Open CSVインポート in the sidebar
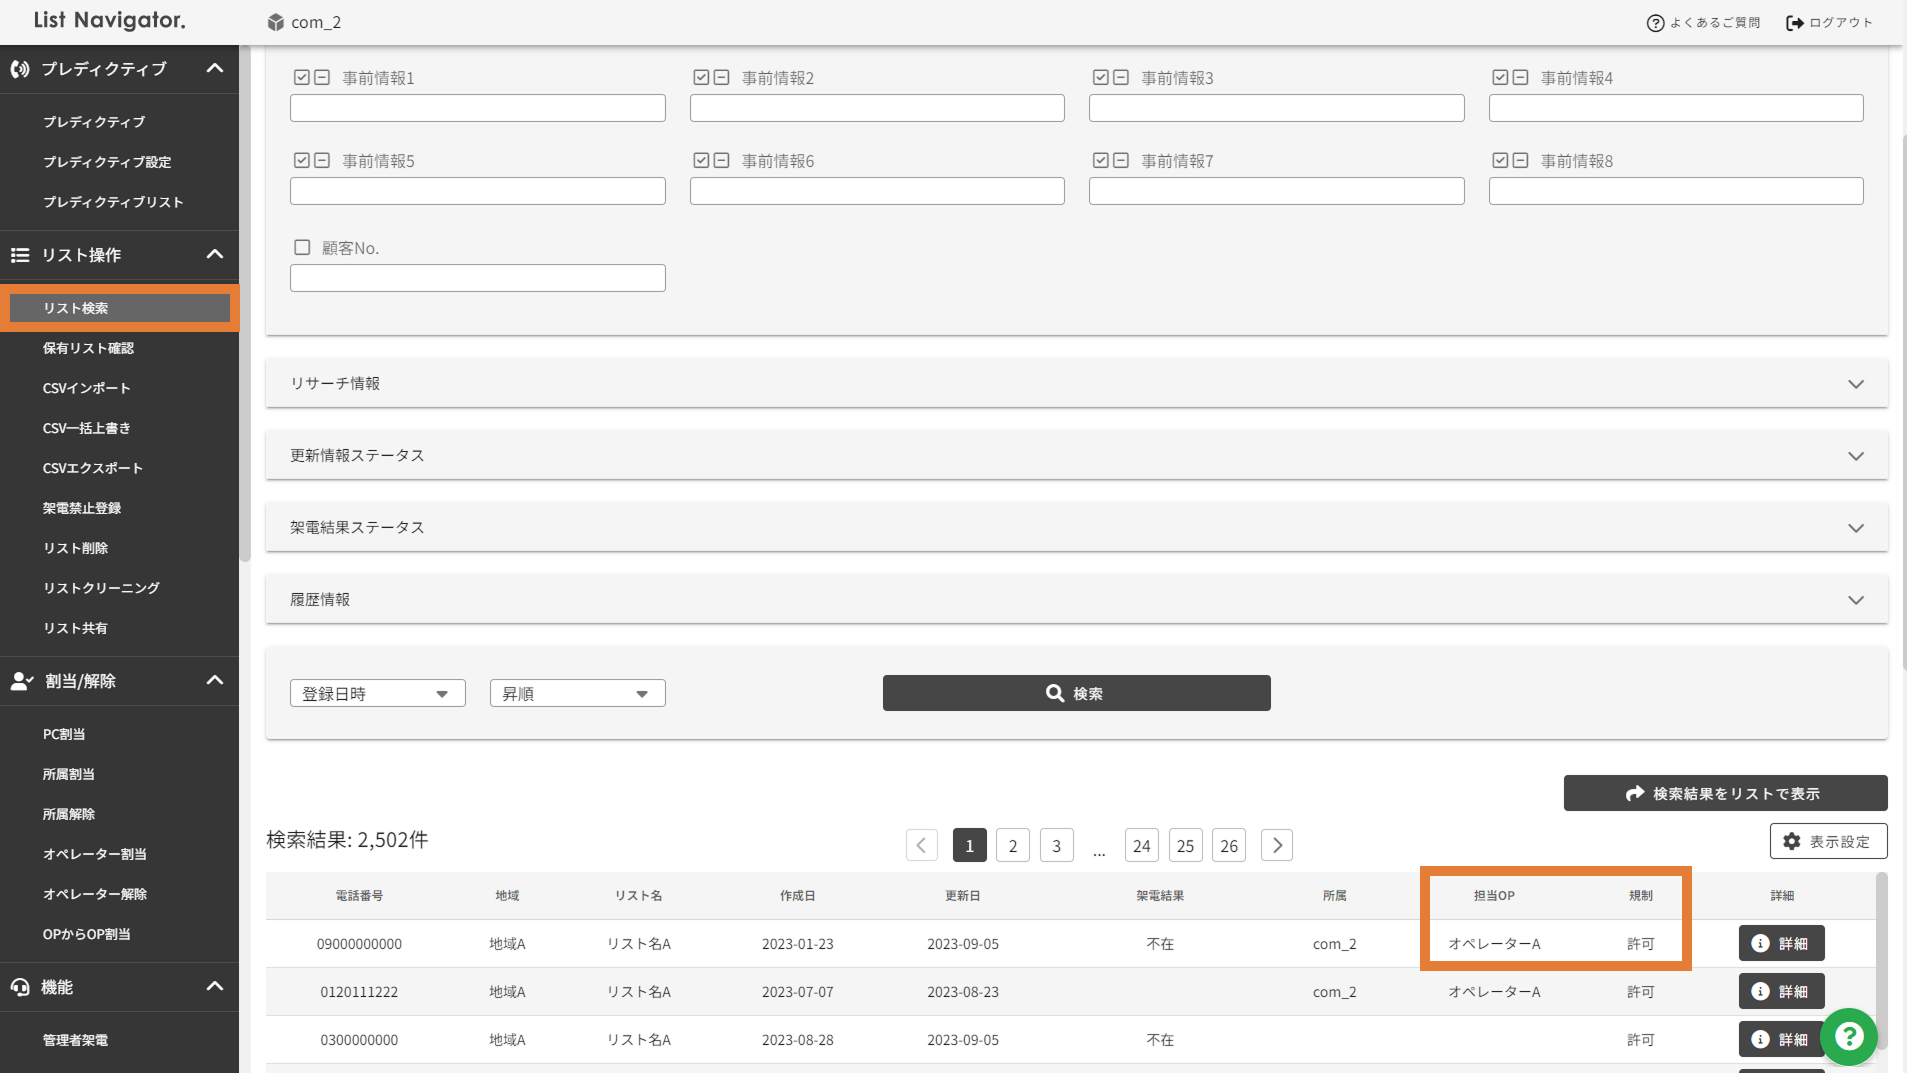This screenshot has height=1073, width=1907. 87,388
